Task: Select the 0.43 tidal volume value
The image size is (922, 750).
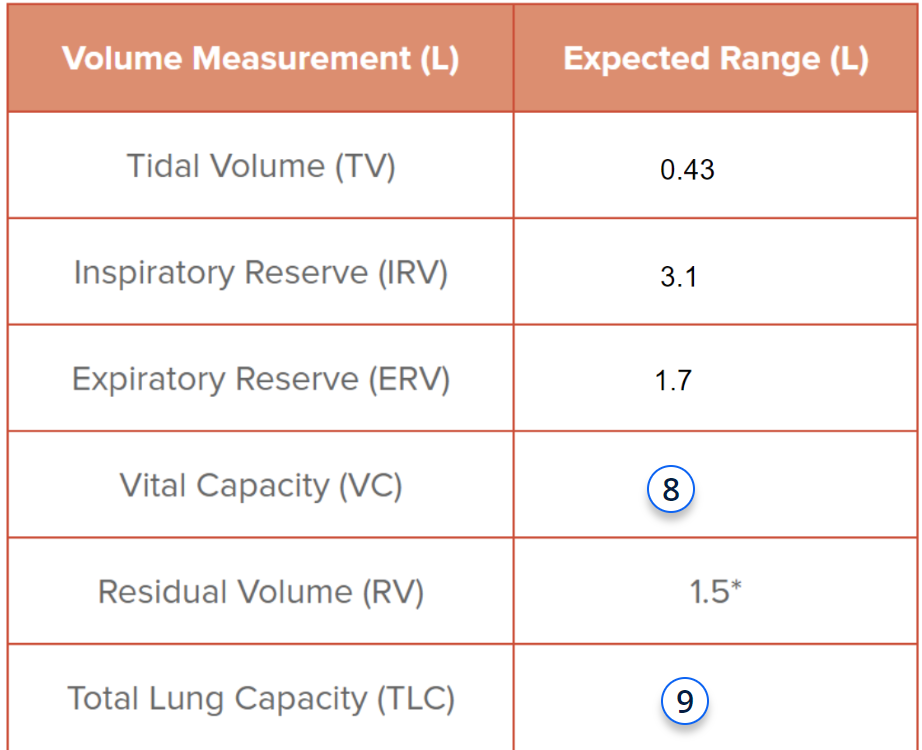Action: pos(687,169)
